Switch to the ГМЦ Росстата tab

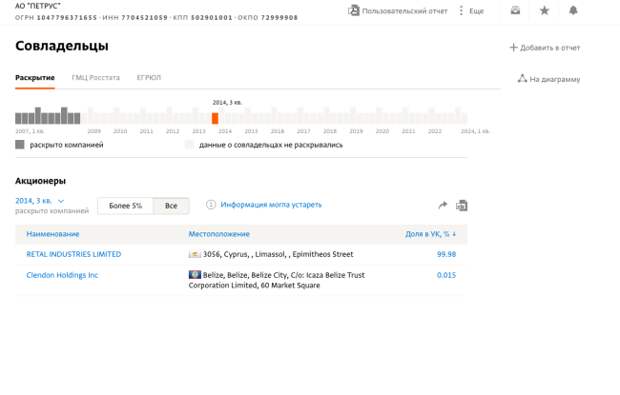96,77
